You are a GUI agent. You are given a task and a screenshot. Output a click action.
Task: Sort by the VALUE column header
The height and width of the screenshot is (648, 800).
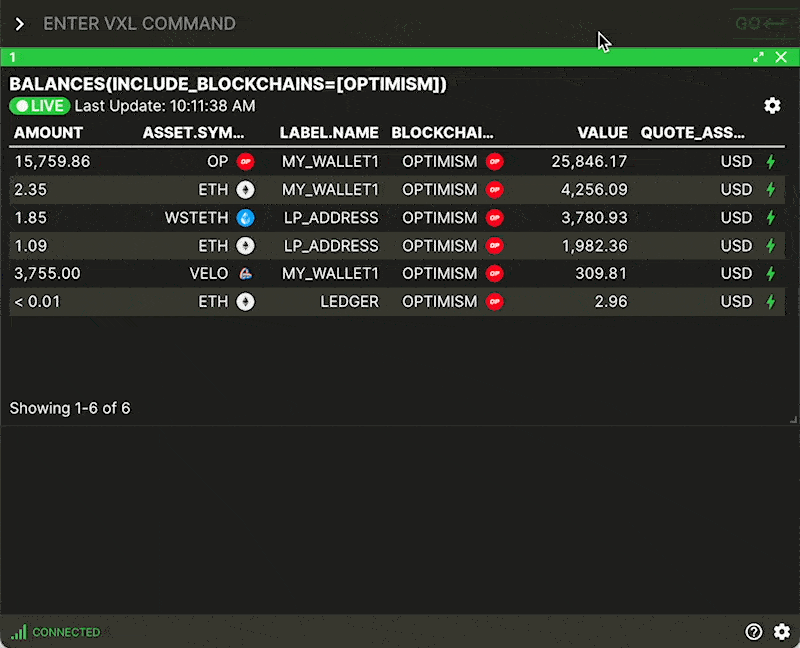pyautogui.click(x=603, y=133)
